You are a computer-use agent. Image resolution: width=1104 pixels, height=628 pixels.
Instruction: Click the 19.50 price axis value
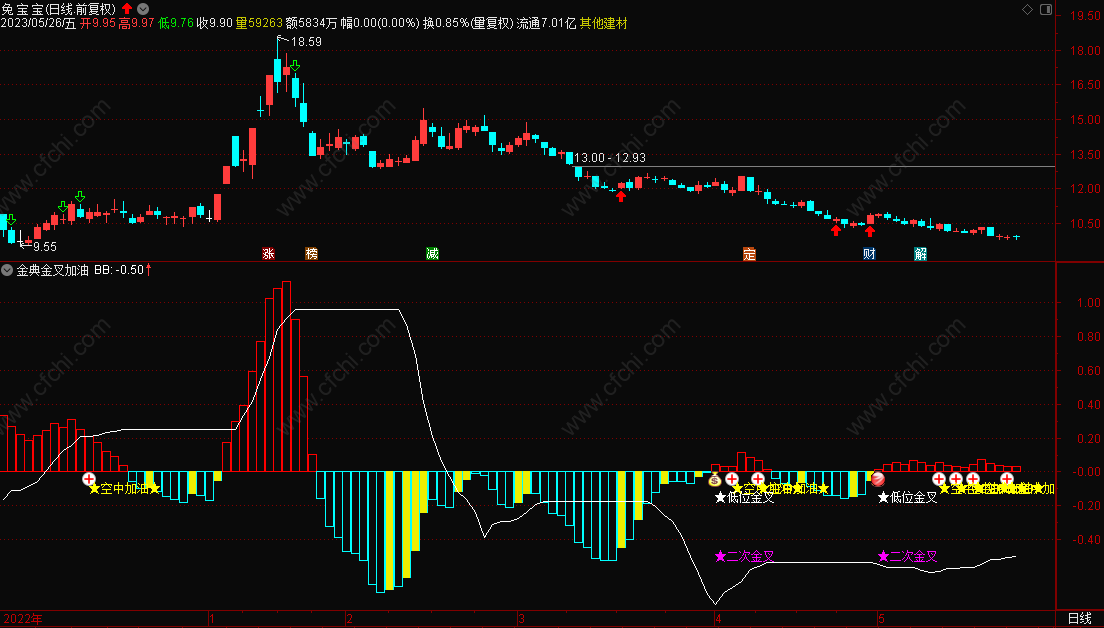tap(1085, 15)
